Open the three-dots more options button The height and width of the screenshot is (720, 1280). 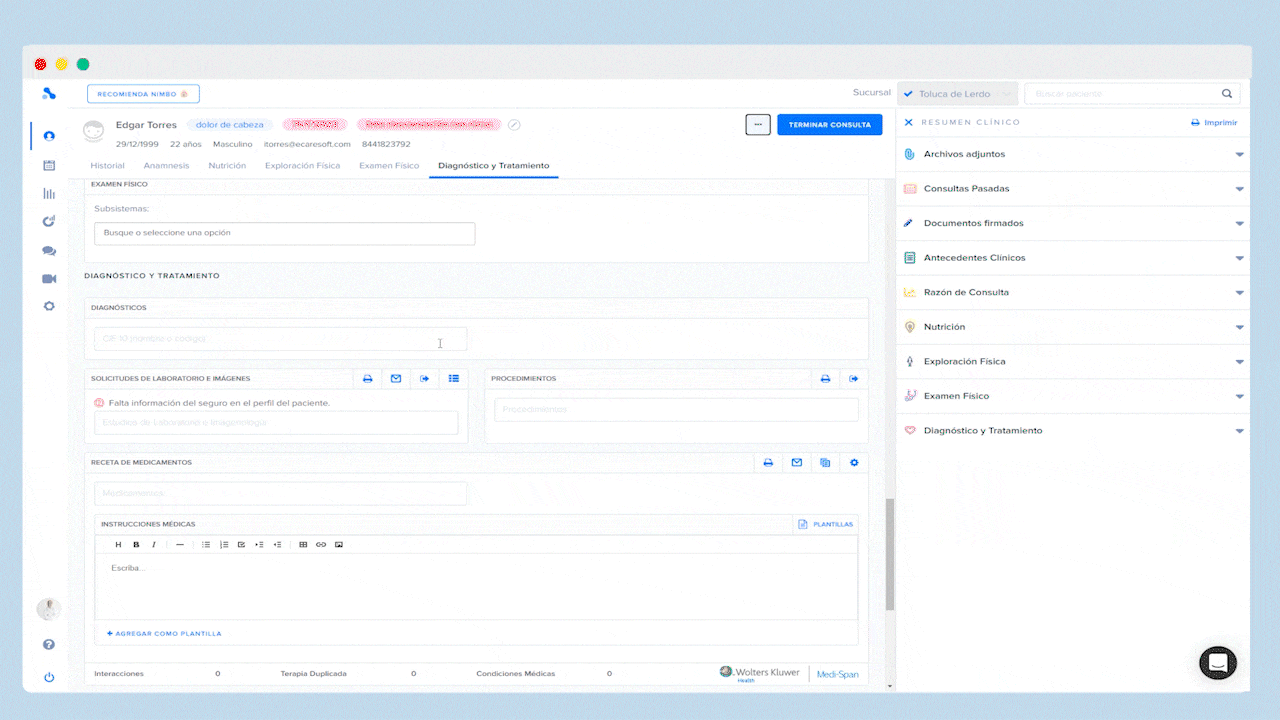pos(758,125)
